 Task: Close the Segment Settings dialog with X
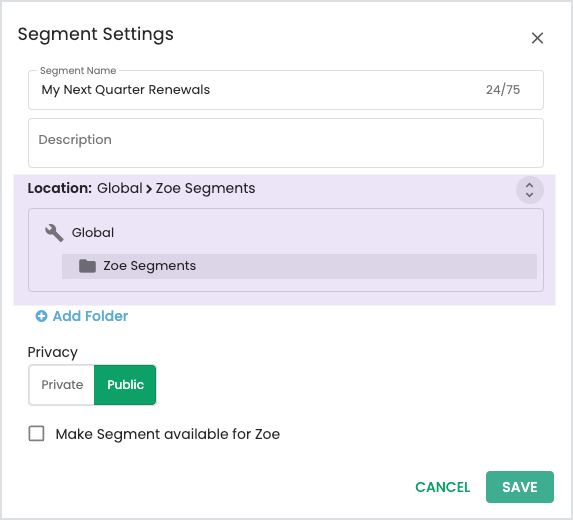(537, 38)
